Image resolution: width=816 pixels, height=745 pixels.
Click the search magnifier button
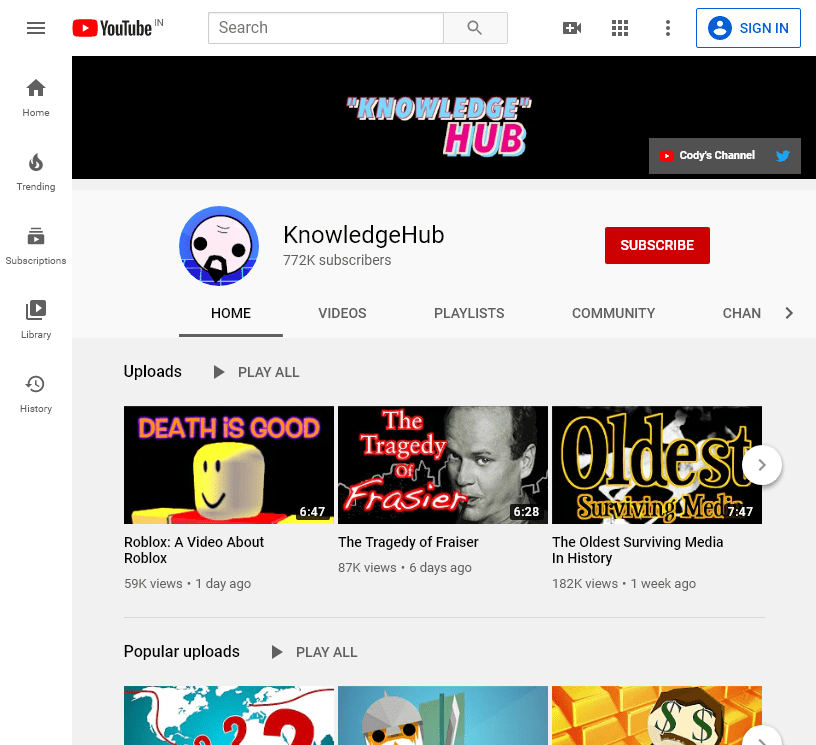[x=475, y=28]
